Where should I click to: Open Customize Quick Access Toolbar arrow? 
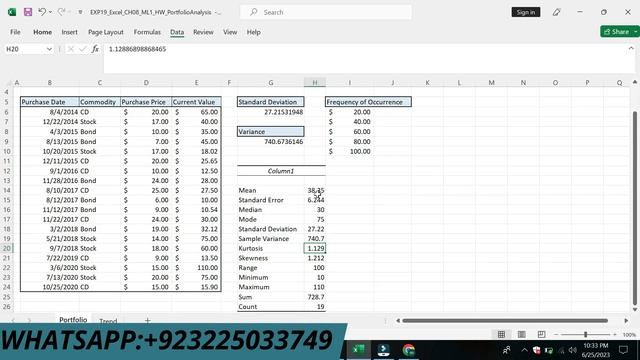[80, 12]
